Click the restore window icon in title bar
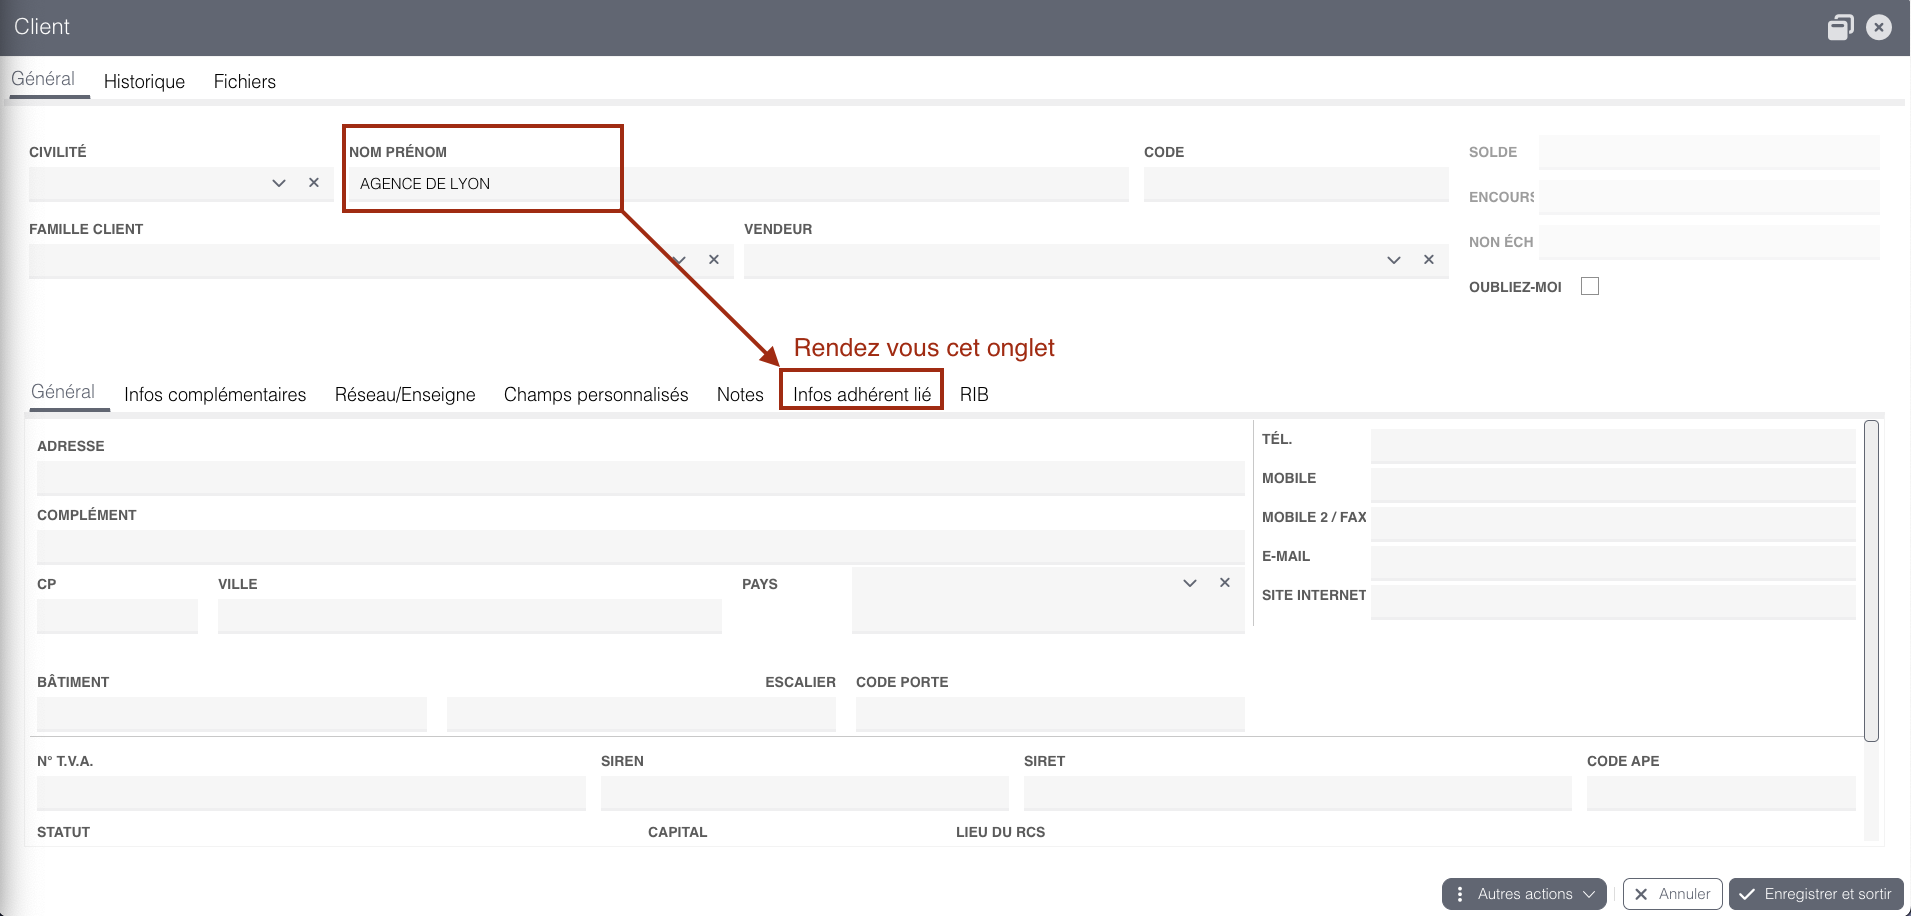Image resolution: width=1911 pixels, height=916 pixels. coord(1840,27)
